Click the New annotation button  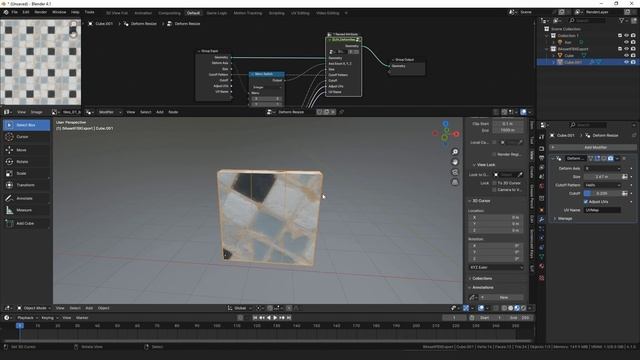503,298
